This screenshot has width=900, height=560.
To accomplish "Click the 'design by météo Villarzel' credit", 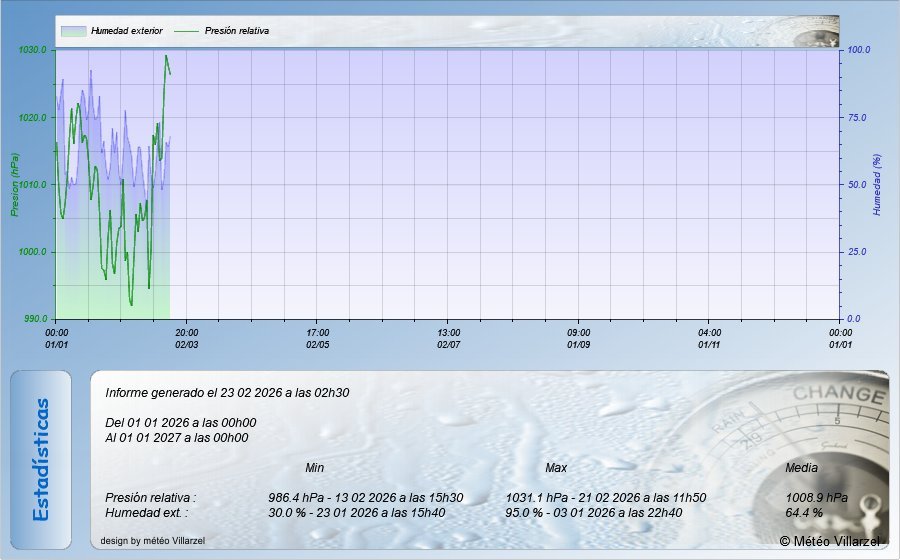I will click(153, 541).
